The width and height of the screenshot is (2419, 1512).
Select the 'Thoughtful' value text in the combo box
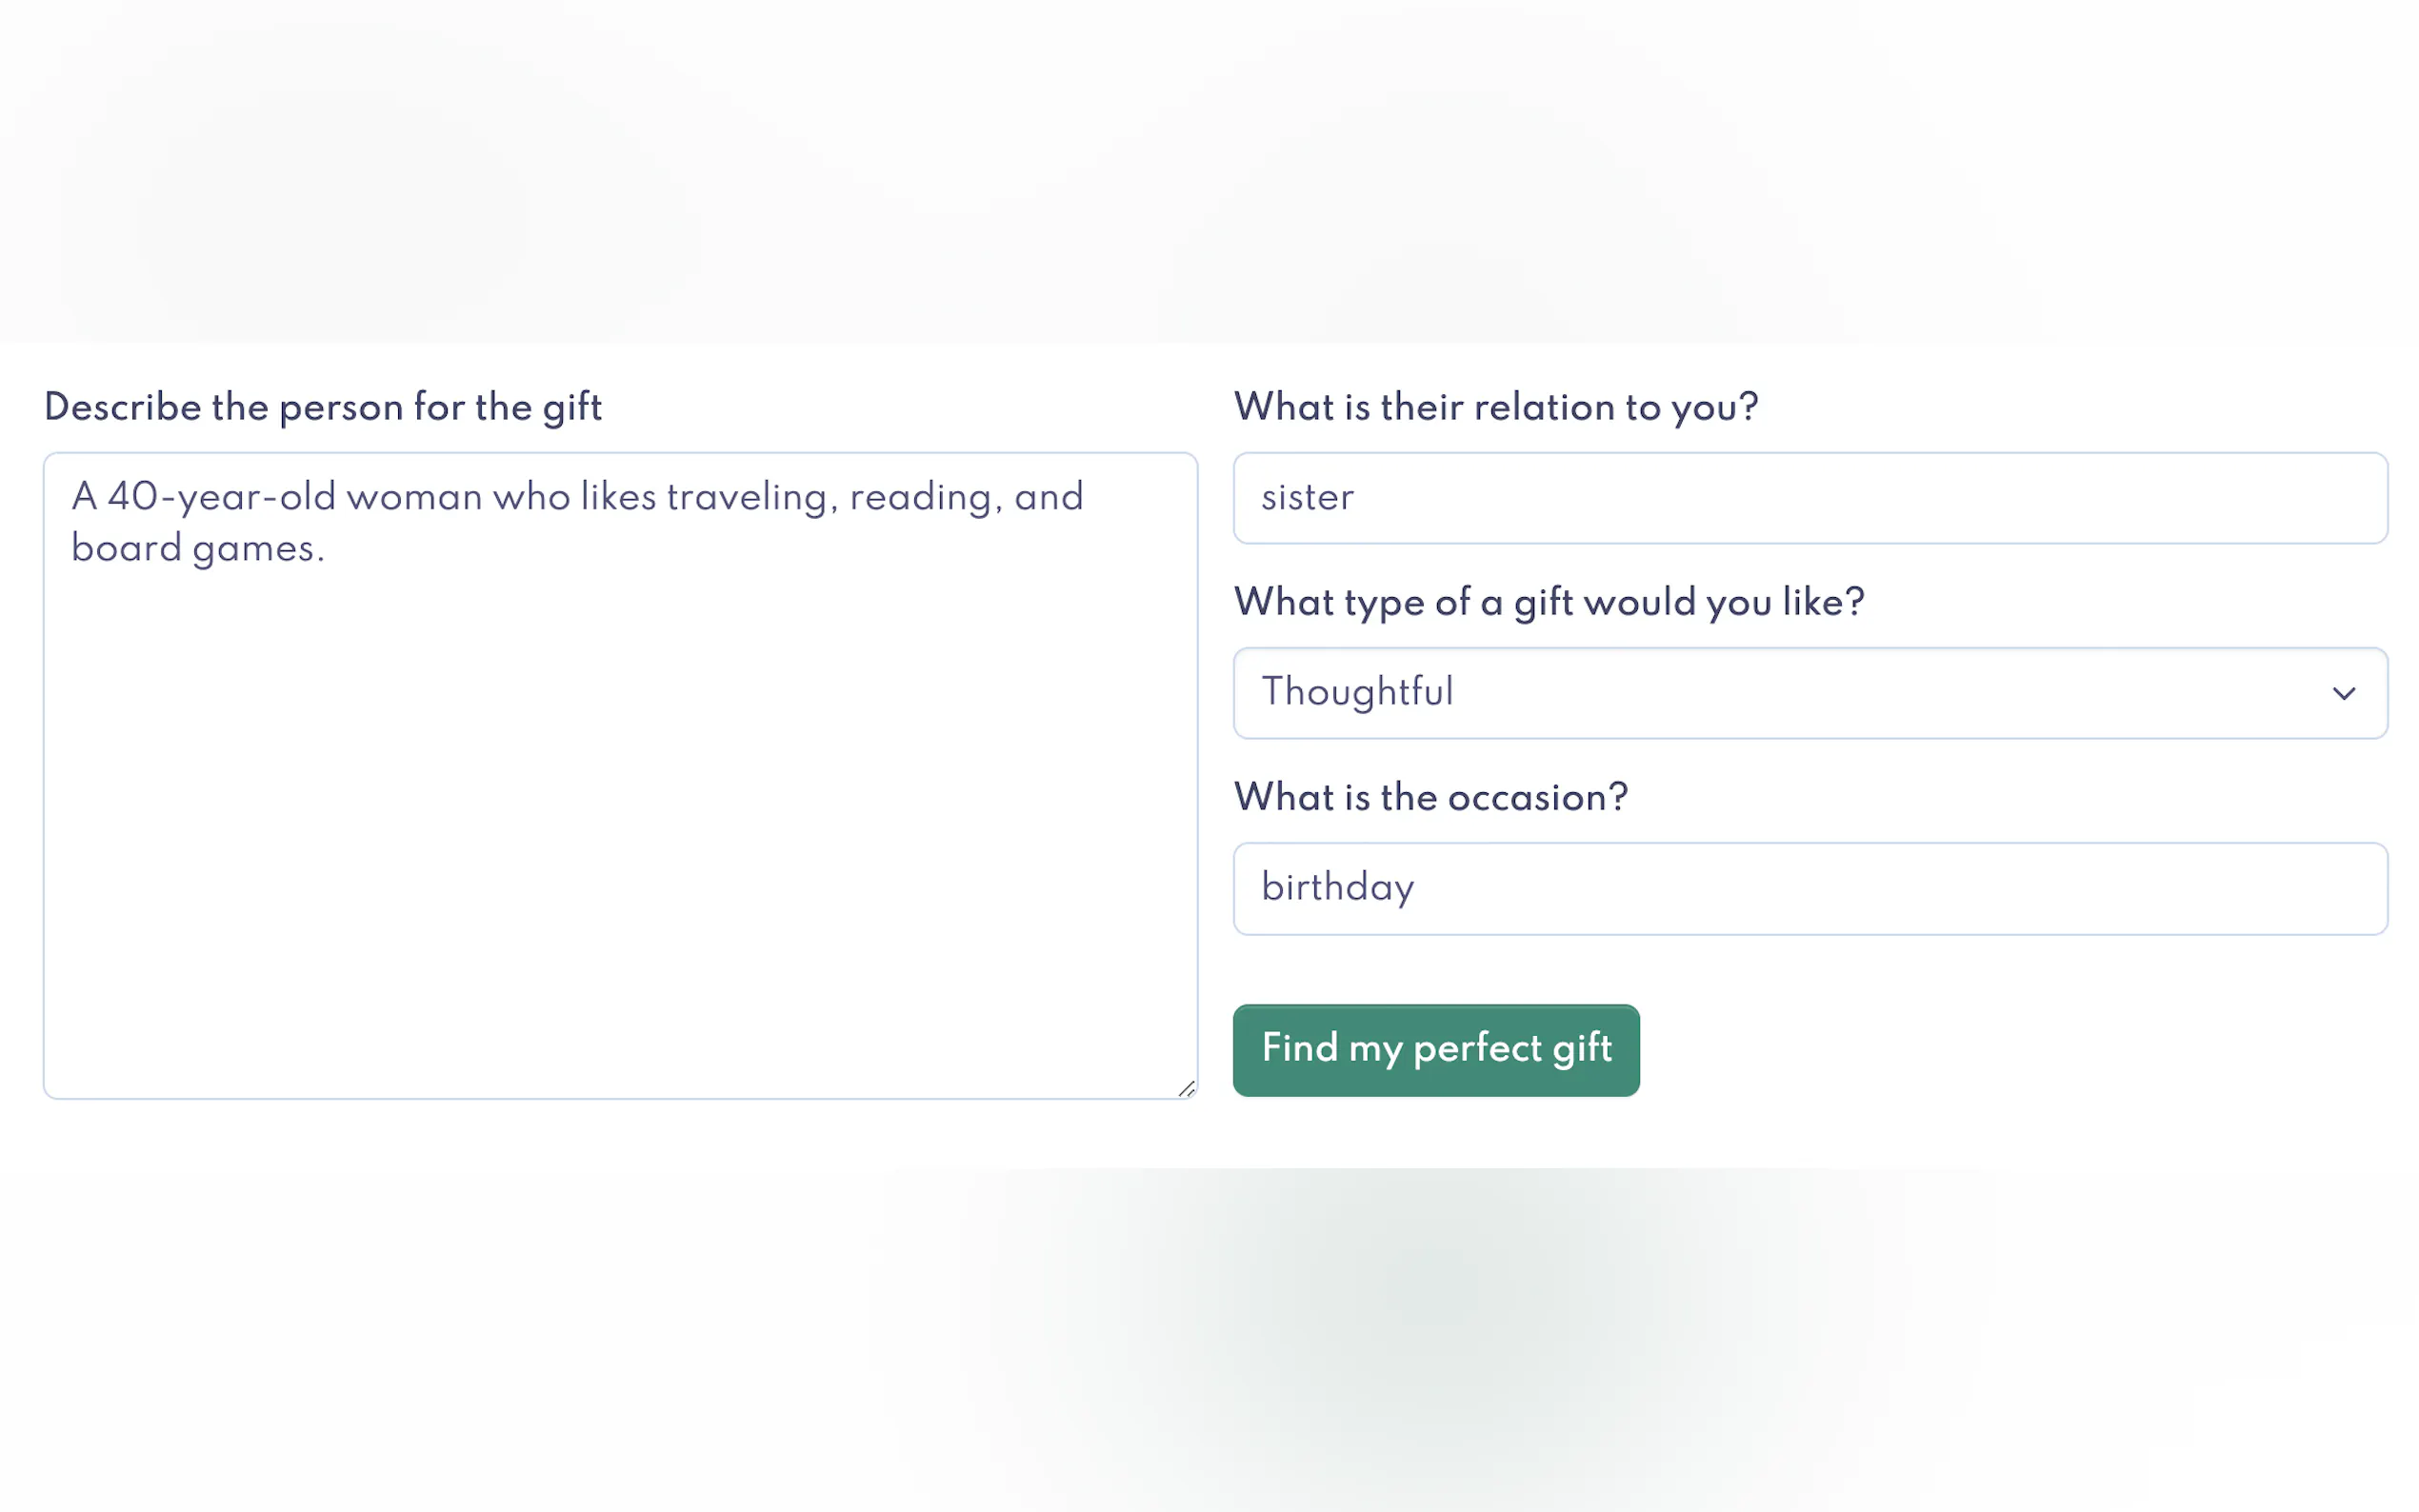coord(1357,692)
